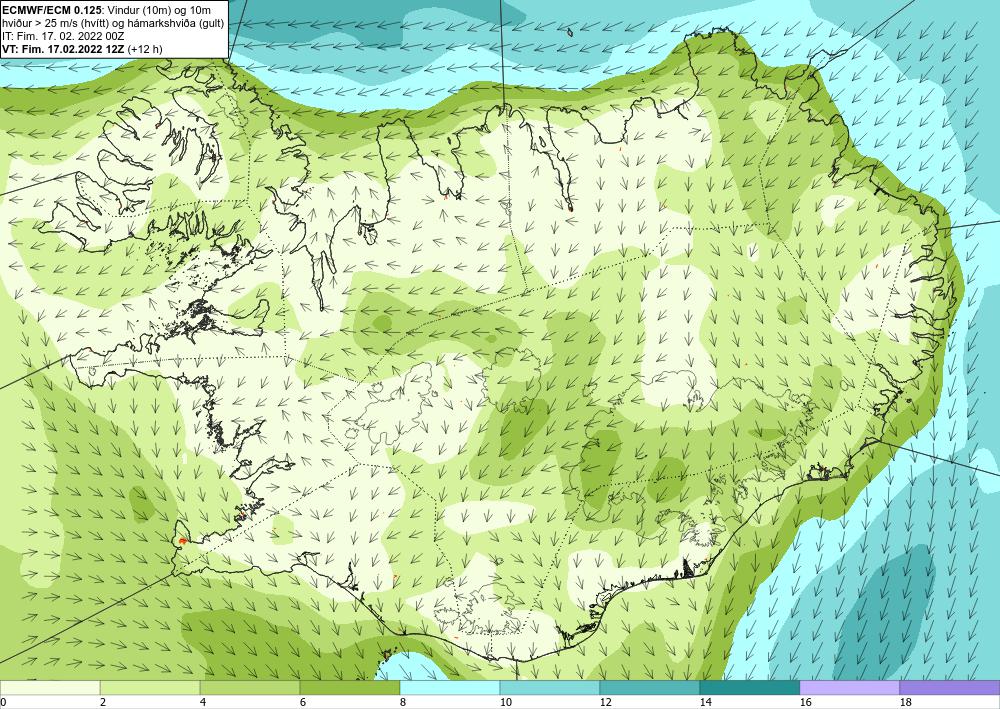Viewport: 1000px width, 709px height.
Task: Click the legend scale label "10"
Action: [505, 703]
